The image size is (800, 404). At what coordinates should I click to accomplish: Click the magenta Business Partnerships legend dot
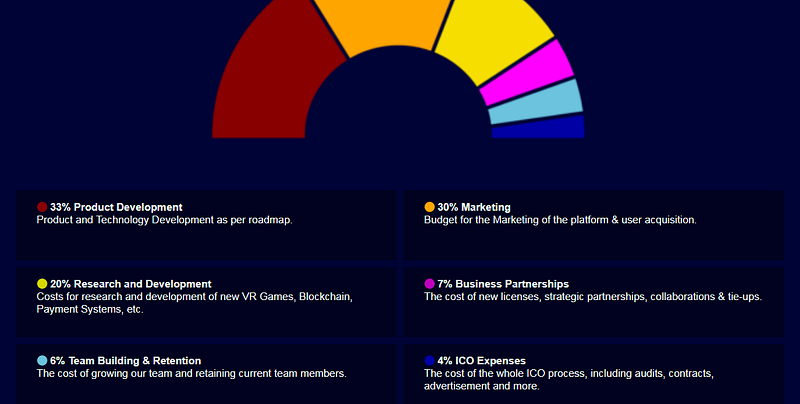click(x=430, y=284)
